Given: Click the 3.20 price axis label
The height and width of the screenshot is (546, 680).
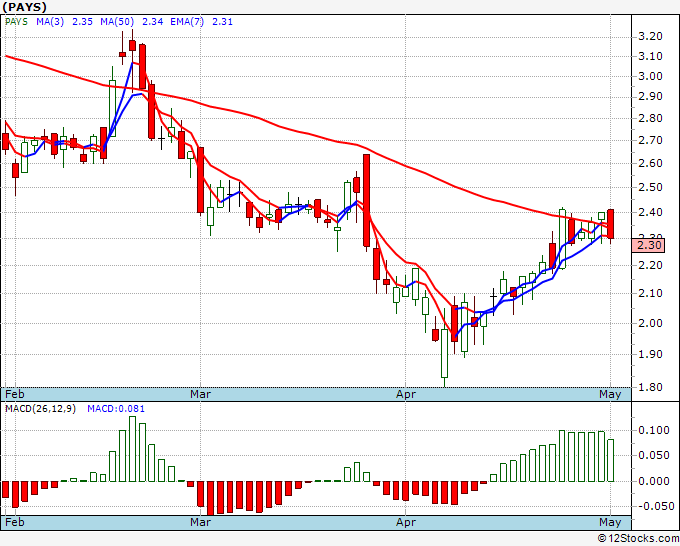Looking at the screenshot, I should click(651, 36).
